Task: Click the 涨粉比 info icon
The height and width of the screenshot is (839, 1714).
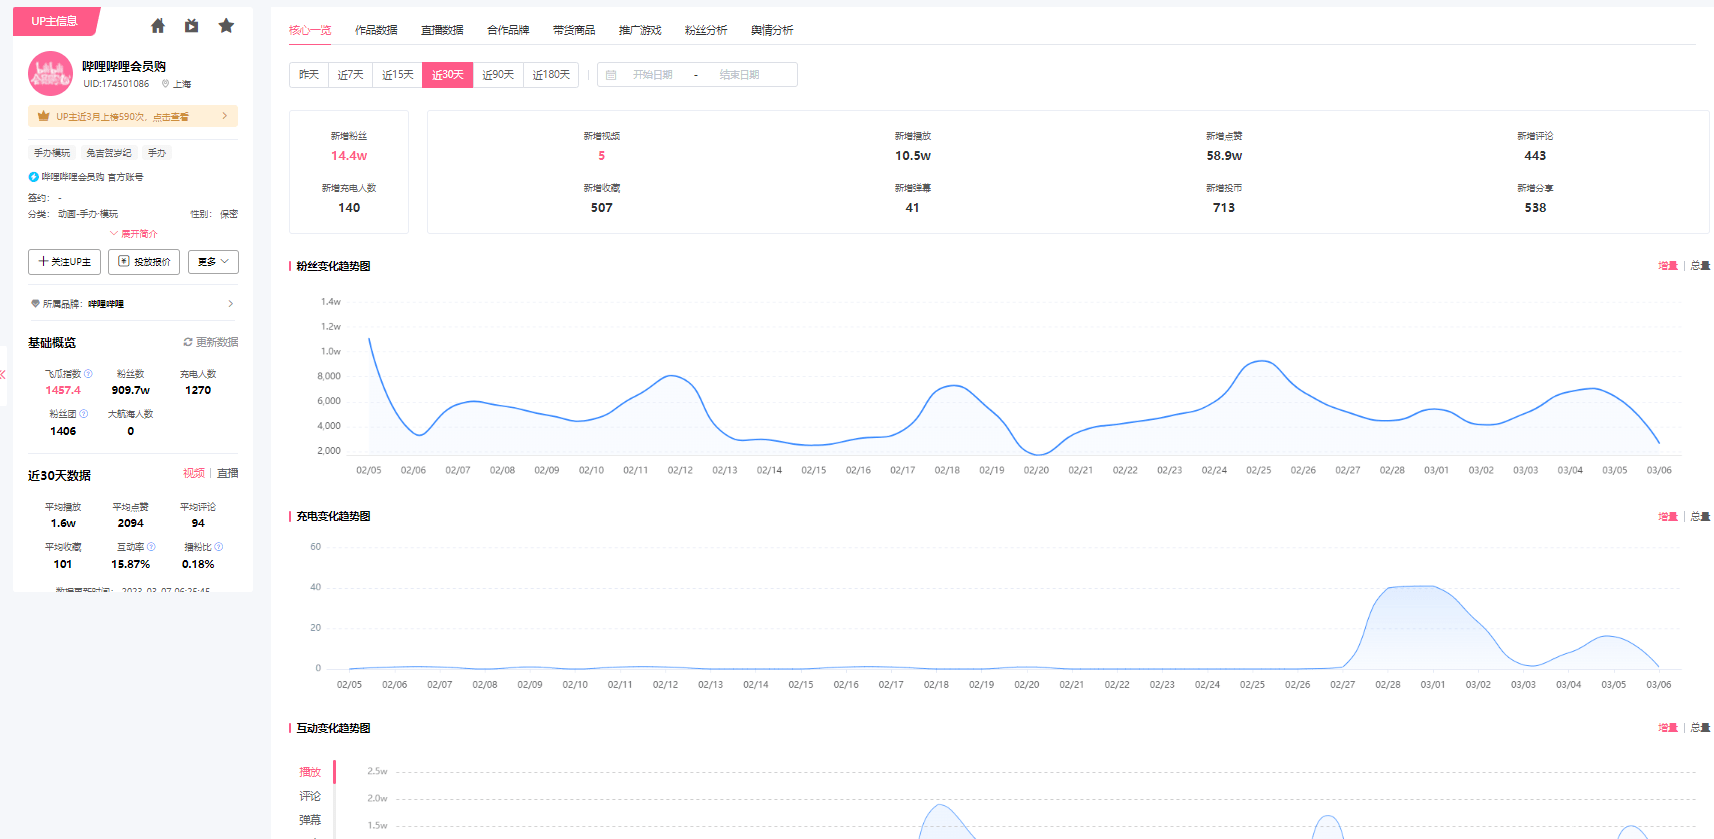Action: (x=219, y=547)
